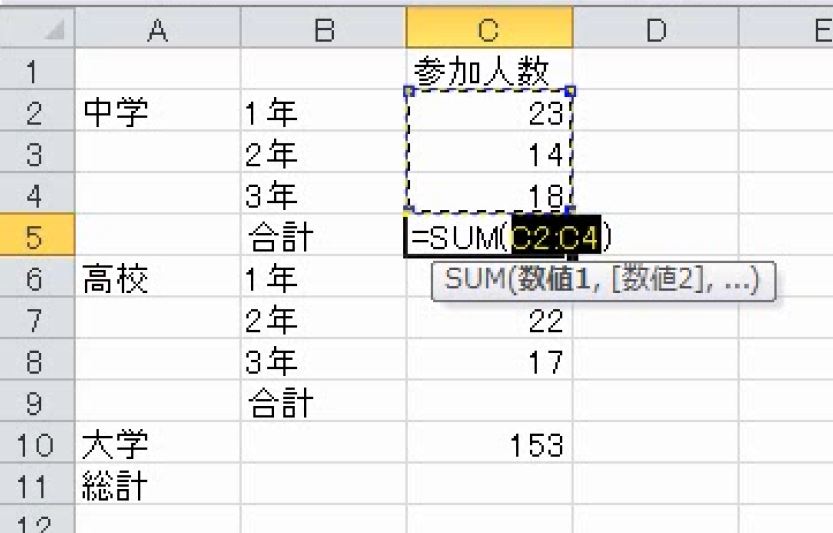Click SUM function name in tooltip

(x=474, y=279)
